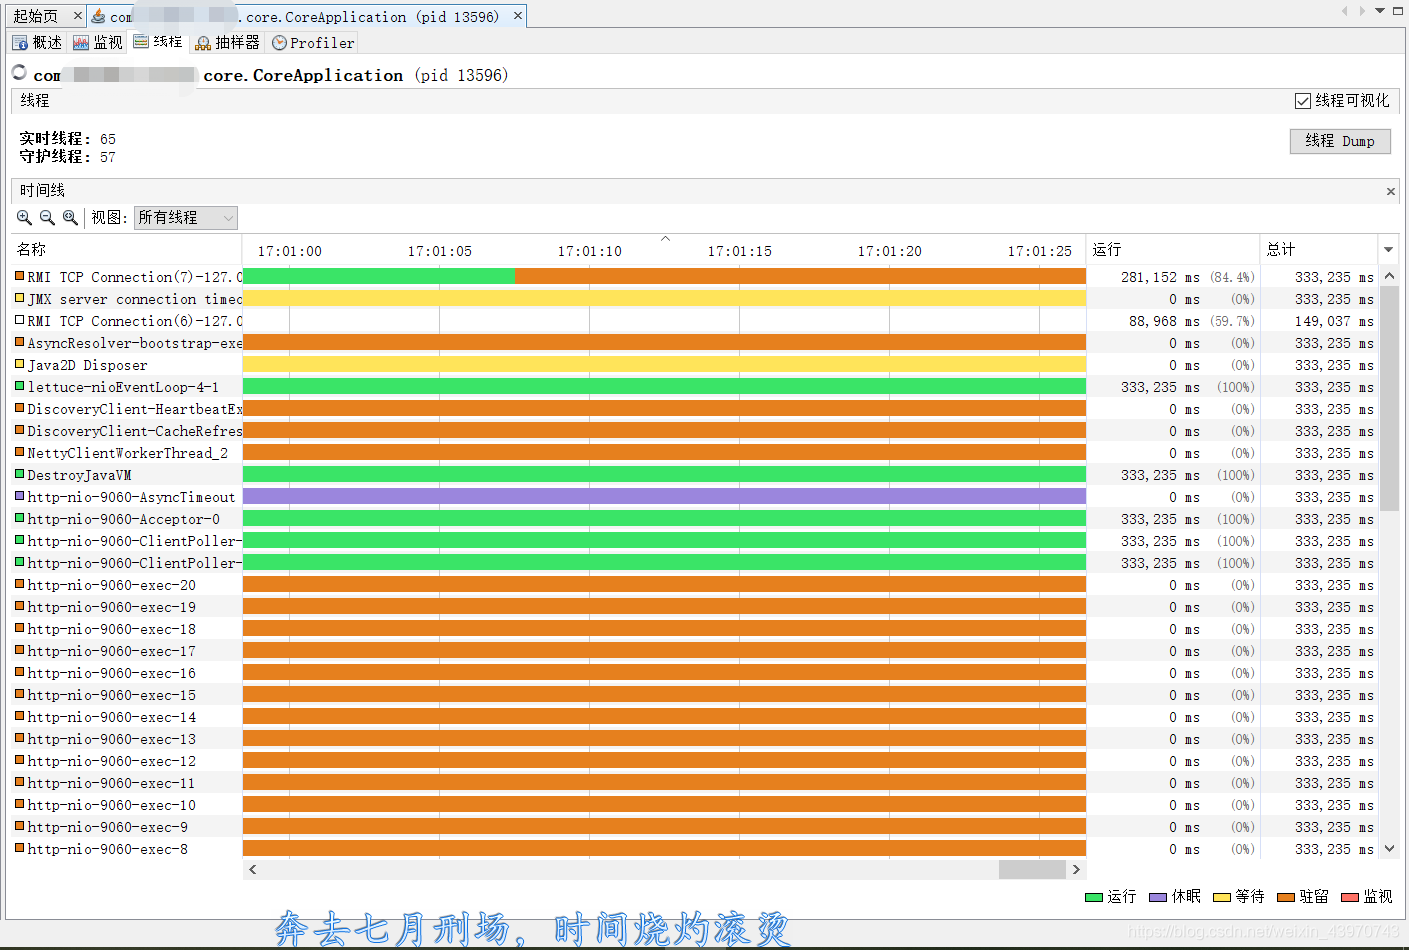The height and width of the screenshot is (950, 1409).
Task: Open the 抽样器 (Sampler) view
Action: click(x=226, y=42)
